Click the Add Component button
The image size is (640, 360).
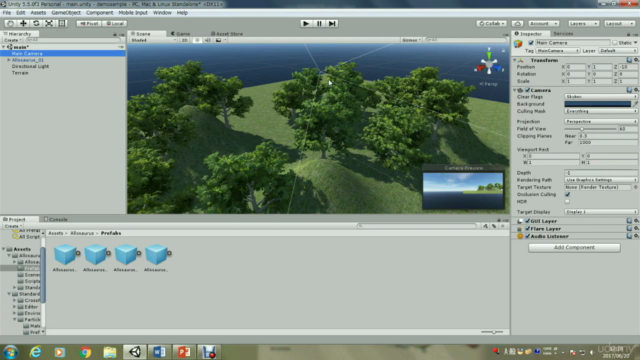tap(574, 248)
